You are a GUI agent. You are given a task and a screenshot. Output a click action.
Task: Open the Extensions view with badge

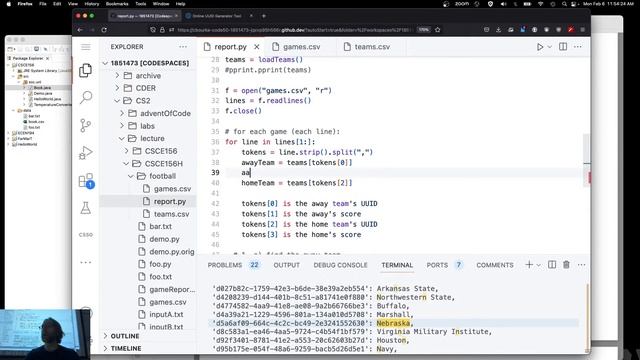[86, 180]
